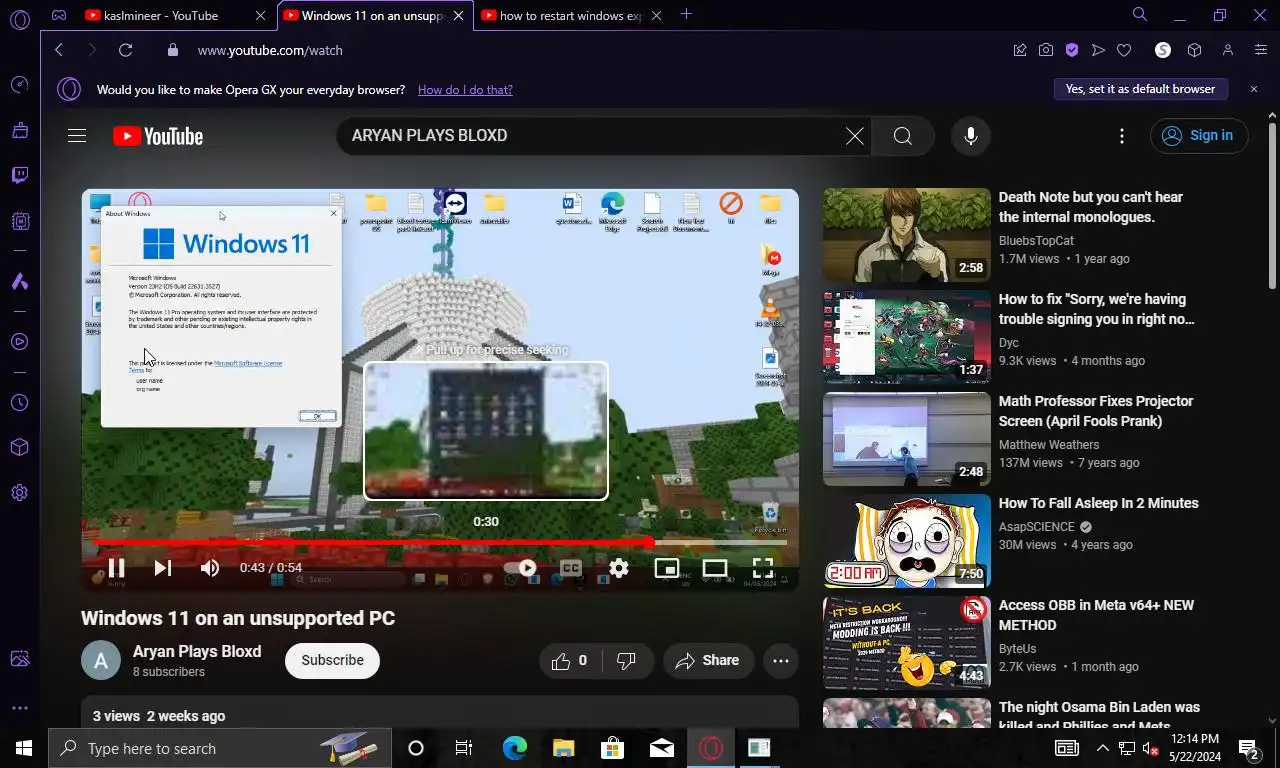Click the send Flow arrow icon

pyautogui.click(x=1098, y=50)
